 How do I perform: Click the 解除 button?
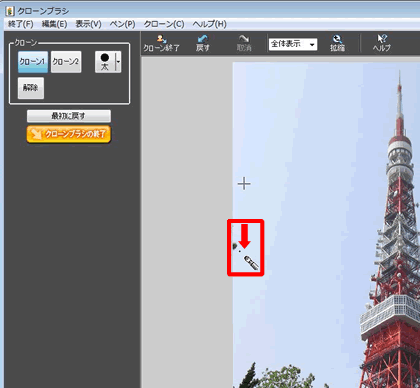pos(31,88)
